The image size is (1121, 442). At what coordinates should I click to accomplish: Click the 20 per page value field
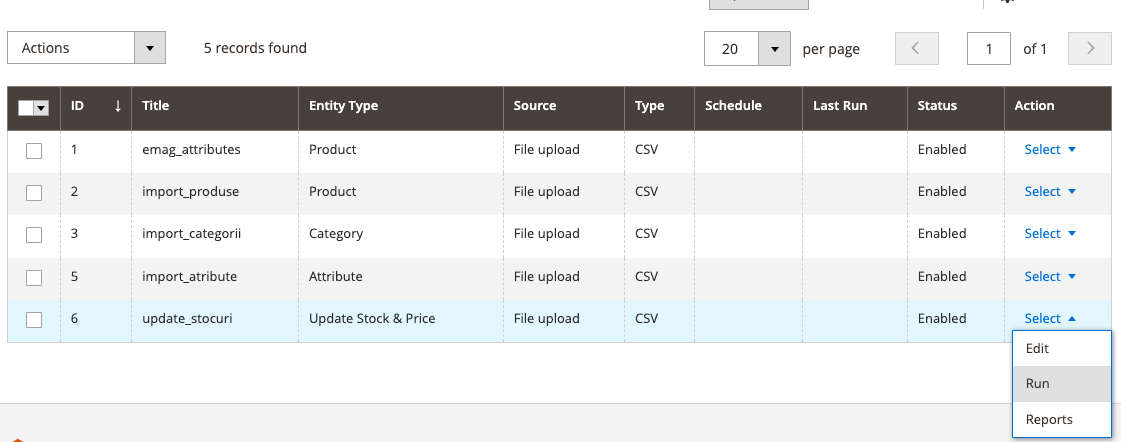coord(731,49)
